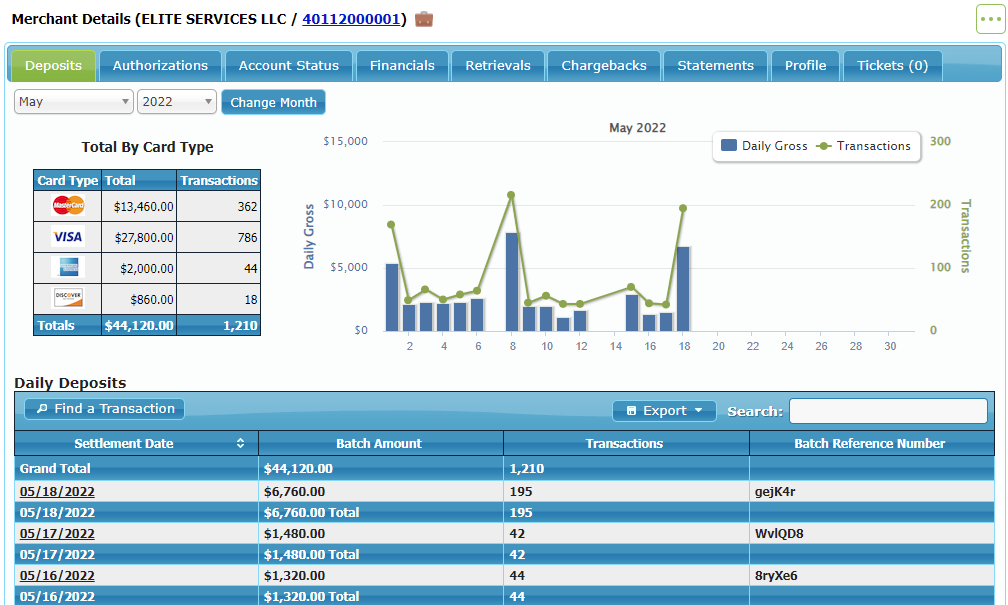Click the American Express card logo
Viewport: 1008px width, 605px height.
[x=68, y=267]
